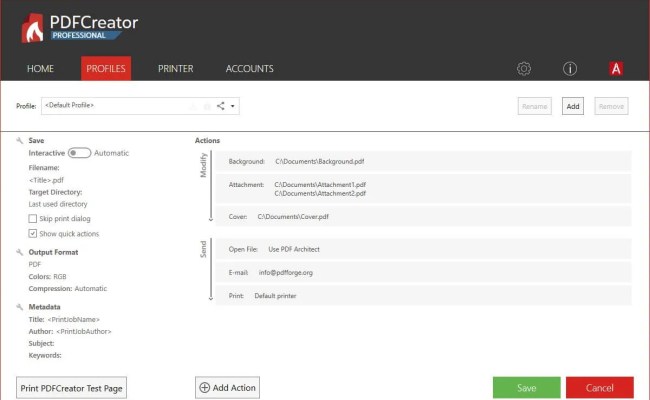The width and height of the screenshot is (650, 400).
Task: Launch PDF Architect red A icon
Action: (x=616, y=68)
